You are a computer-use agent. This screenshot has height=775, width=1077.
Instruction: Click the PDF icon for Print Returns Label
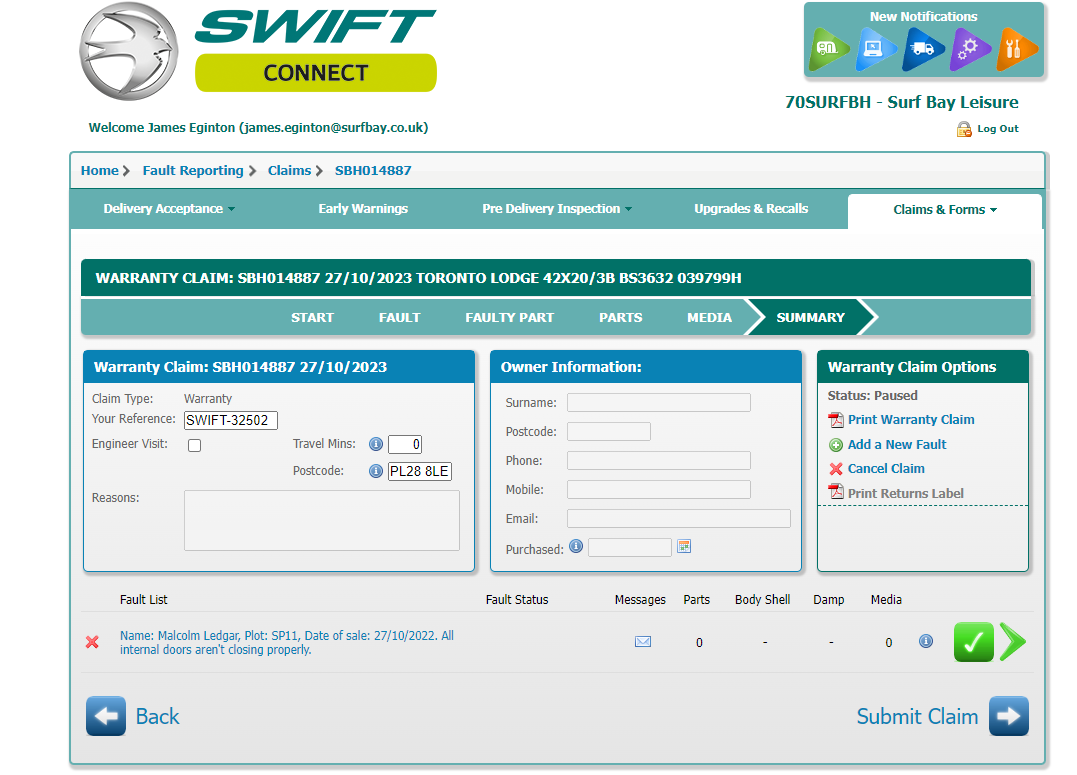836,492
